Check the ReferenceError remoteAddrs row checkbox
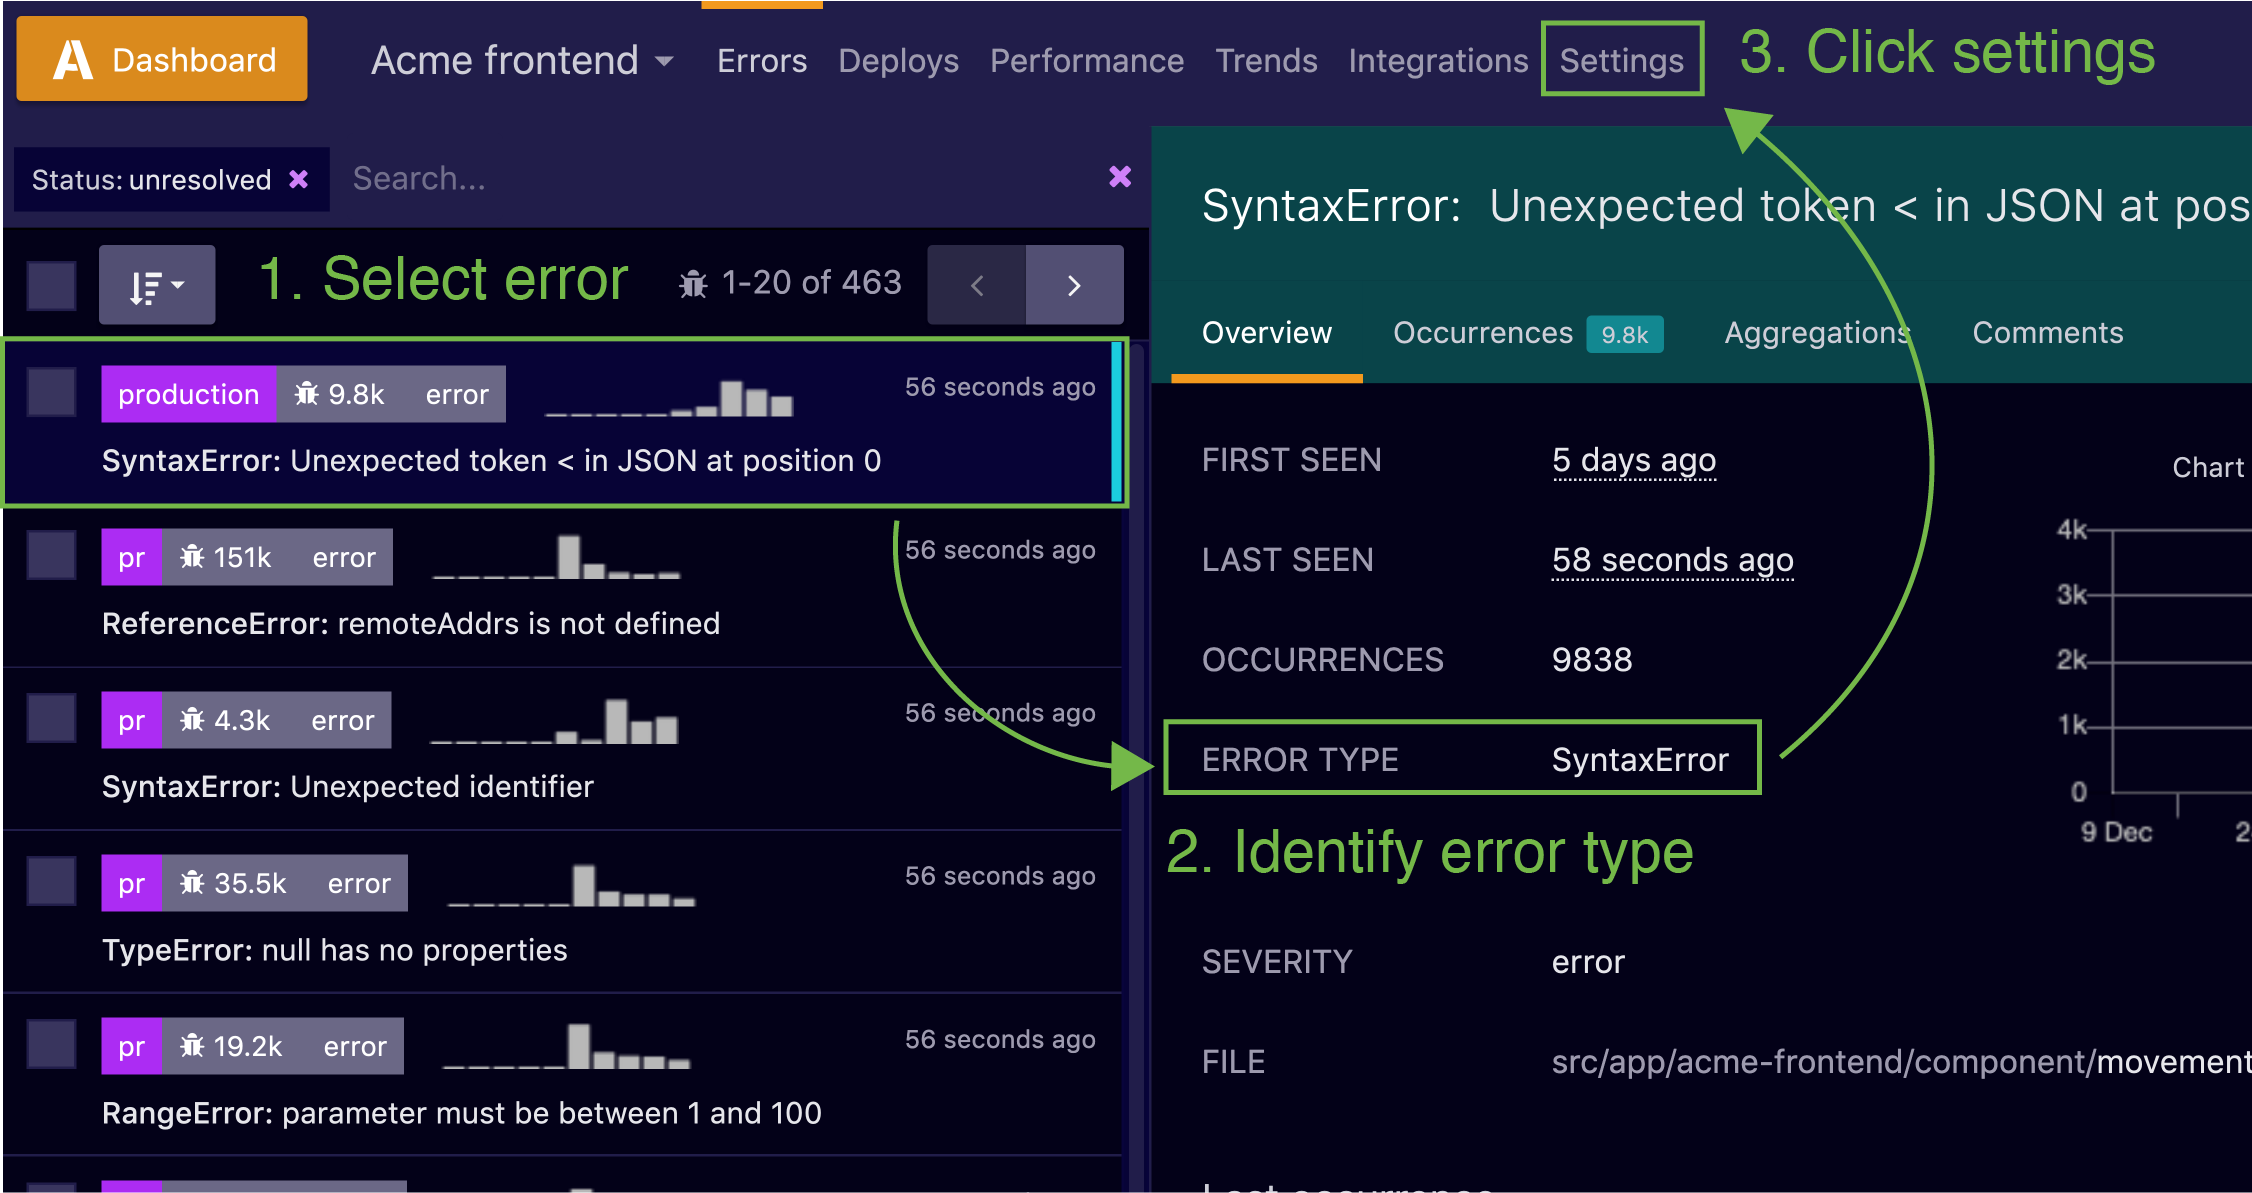 tap(52, 554)
